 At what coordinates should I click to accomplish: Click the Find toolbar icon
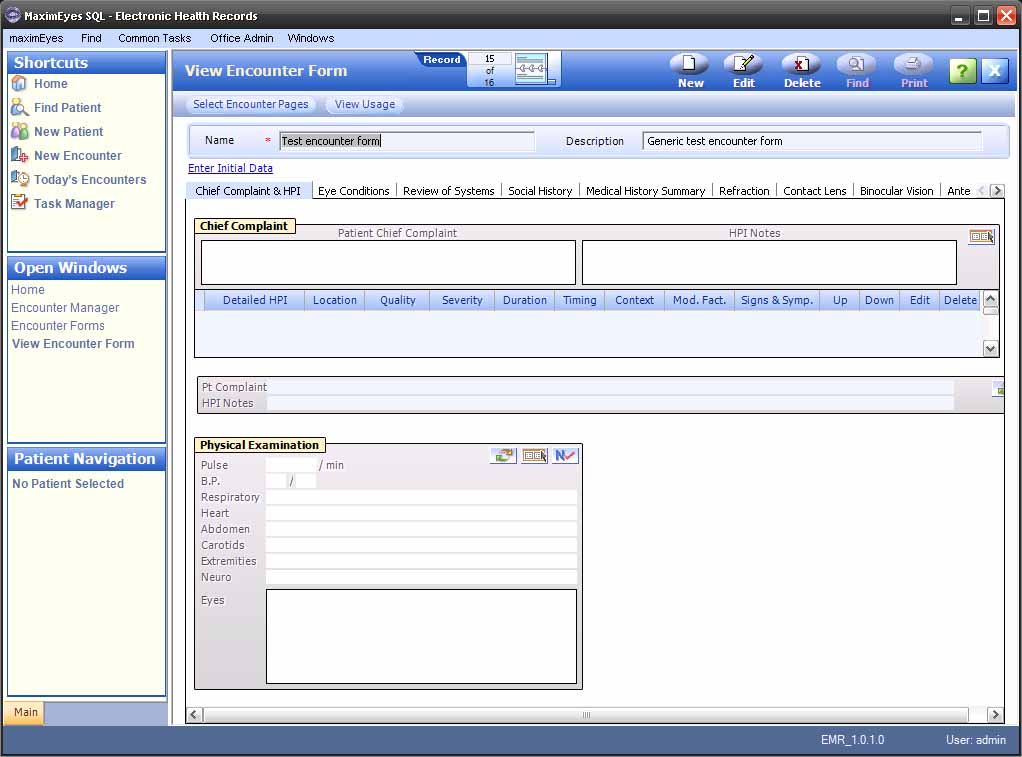pyautogui.click(x=856, y=65)
